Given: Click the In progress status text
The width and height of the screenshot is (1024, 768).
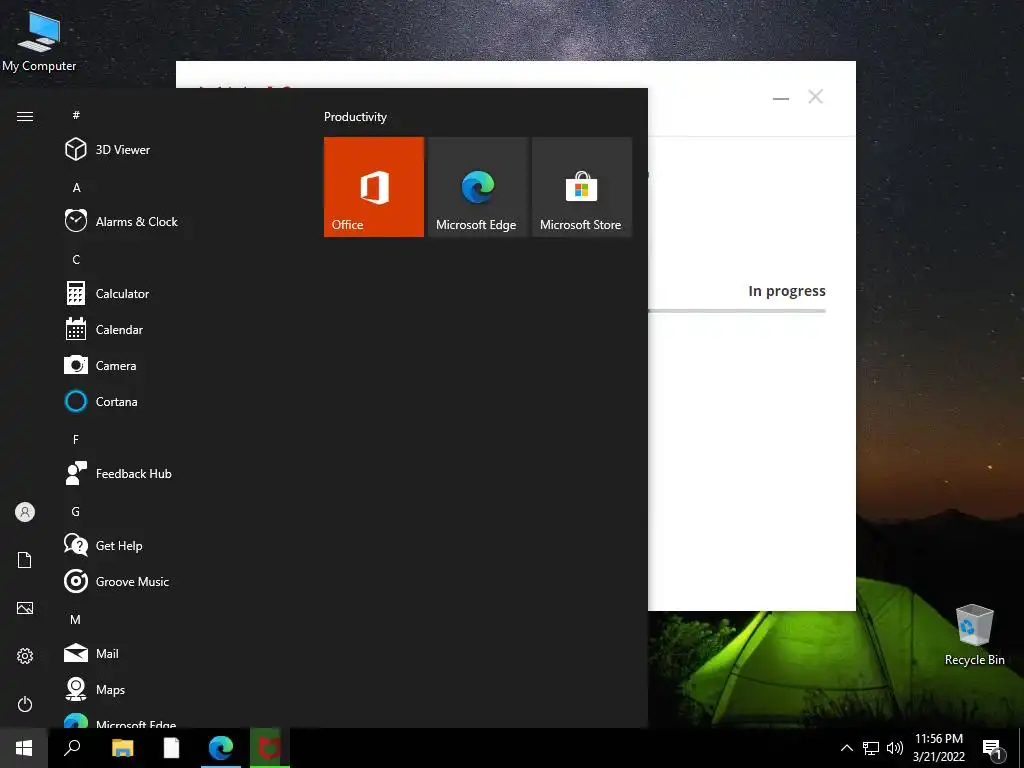Looking at the screenshot, I should 786,291.
